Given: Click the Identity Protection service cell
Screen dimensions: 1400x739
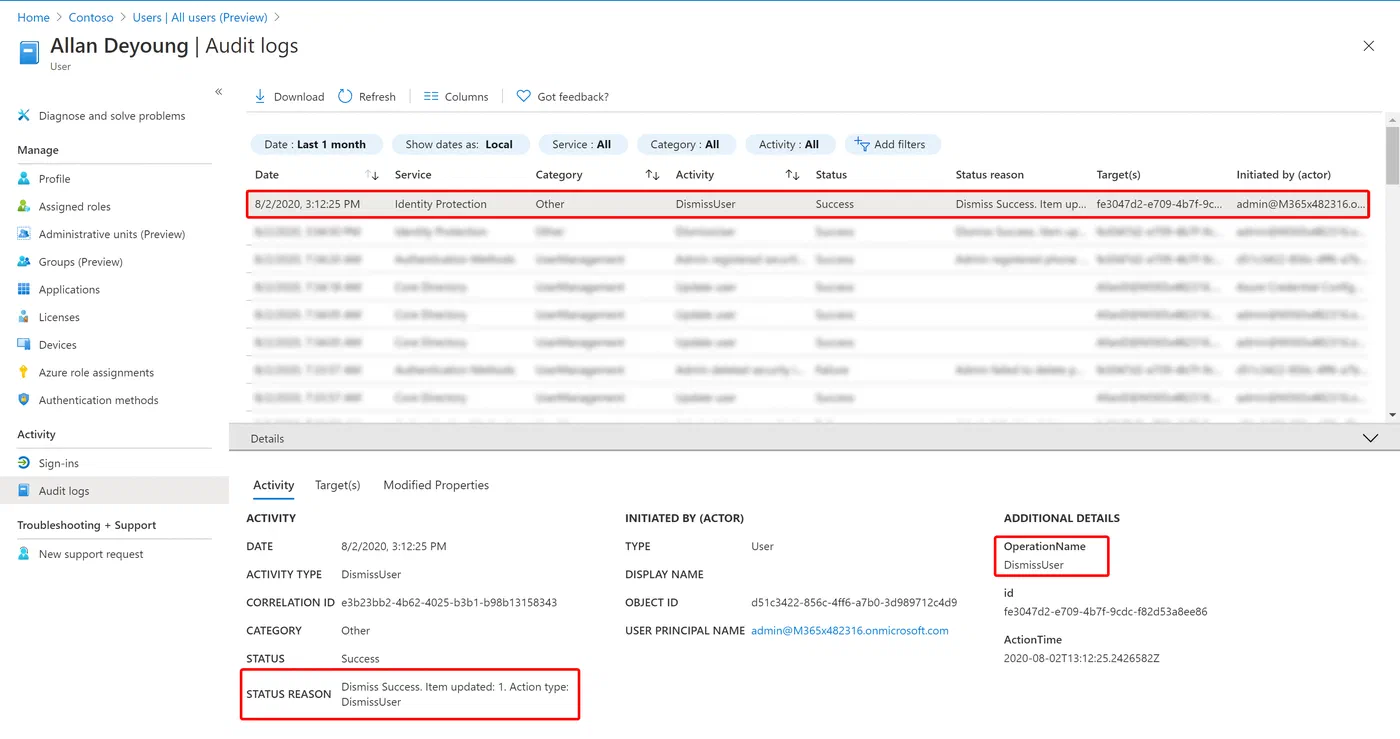Looking at the screenshot, I should 441,204.
